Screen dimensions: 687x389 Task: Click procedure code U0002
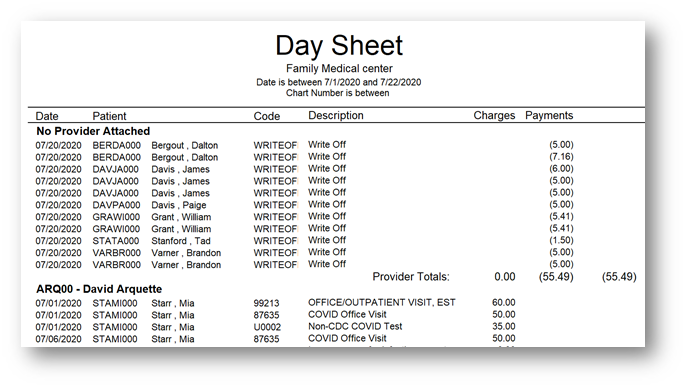(x=267, y=327)
